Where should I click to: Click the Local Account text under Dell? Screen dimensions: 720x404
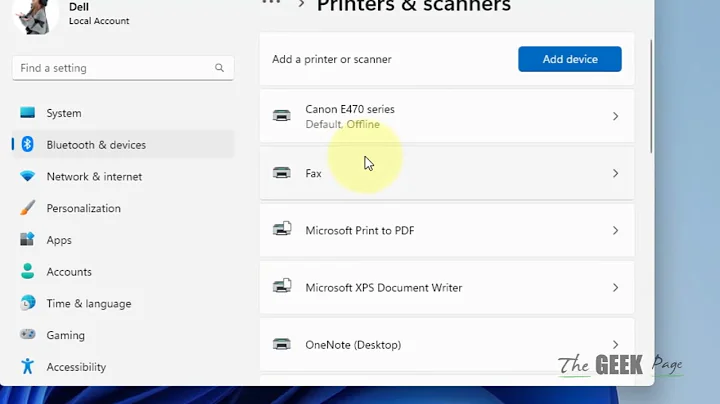coord(99,21)
